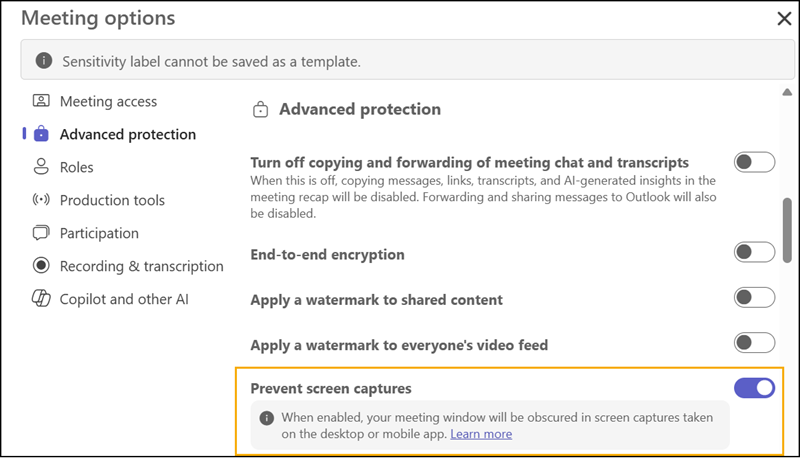
Task: Close the Meeting options dialog
Action: 785,18
